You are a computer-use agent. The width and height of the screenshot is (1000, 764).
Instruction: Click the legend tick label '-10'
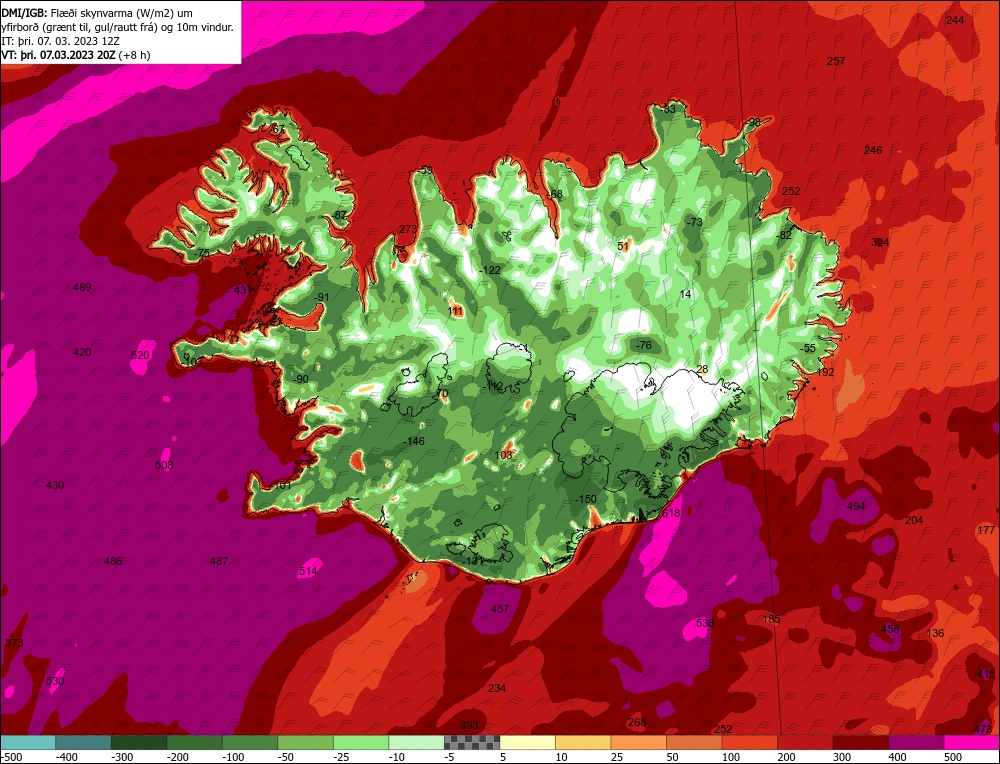tap(397, 757)
